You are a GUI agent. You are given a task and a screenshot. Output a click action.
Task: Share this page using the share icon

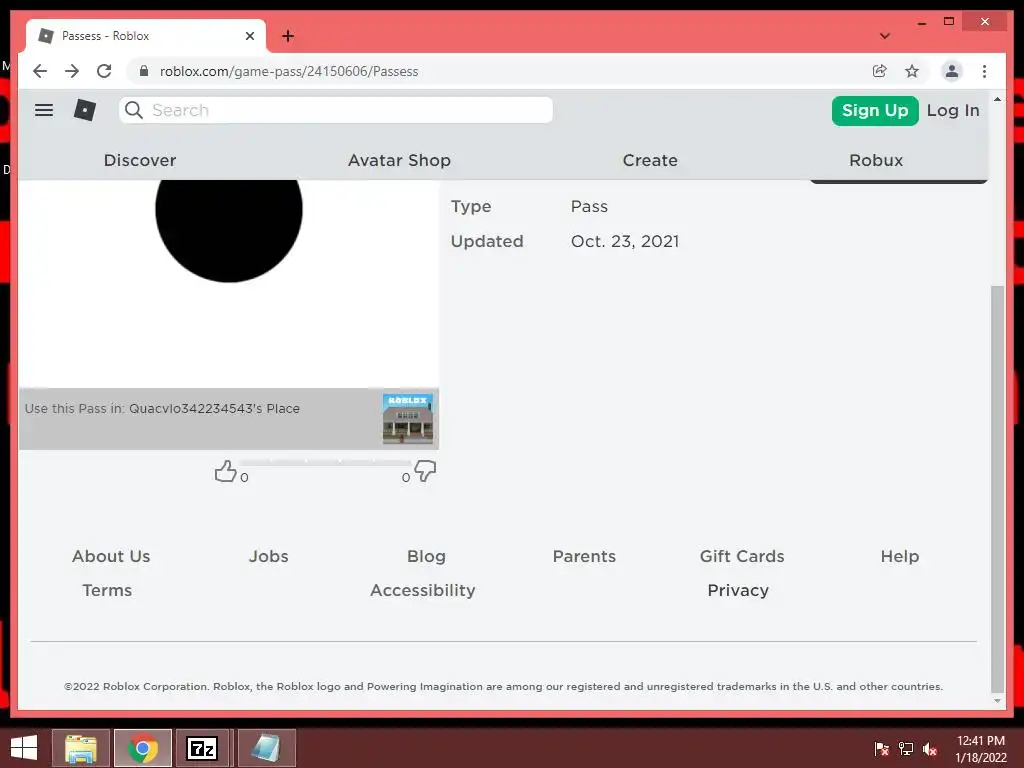click(880, 71)
